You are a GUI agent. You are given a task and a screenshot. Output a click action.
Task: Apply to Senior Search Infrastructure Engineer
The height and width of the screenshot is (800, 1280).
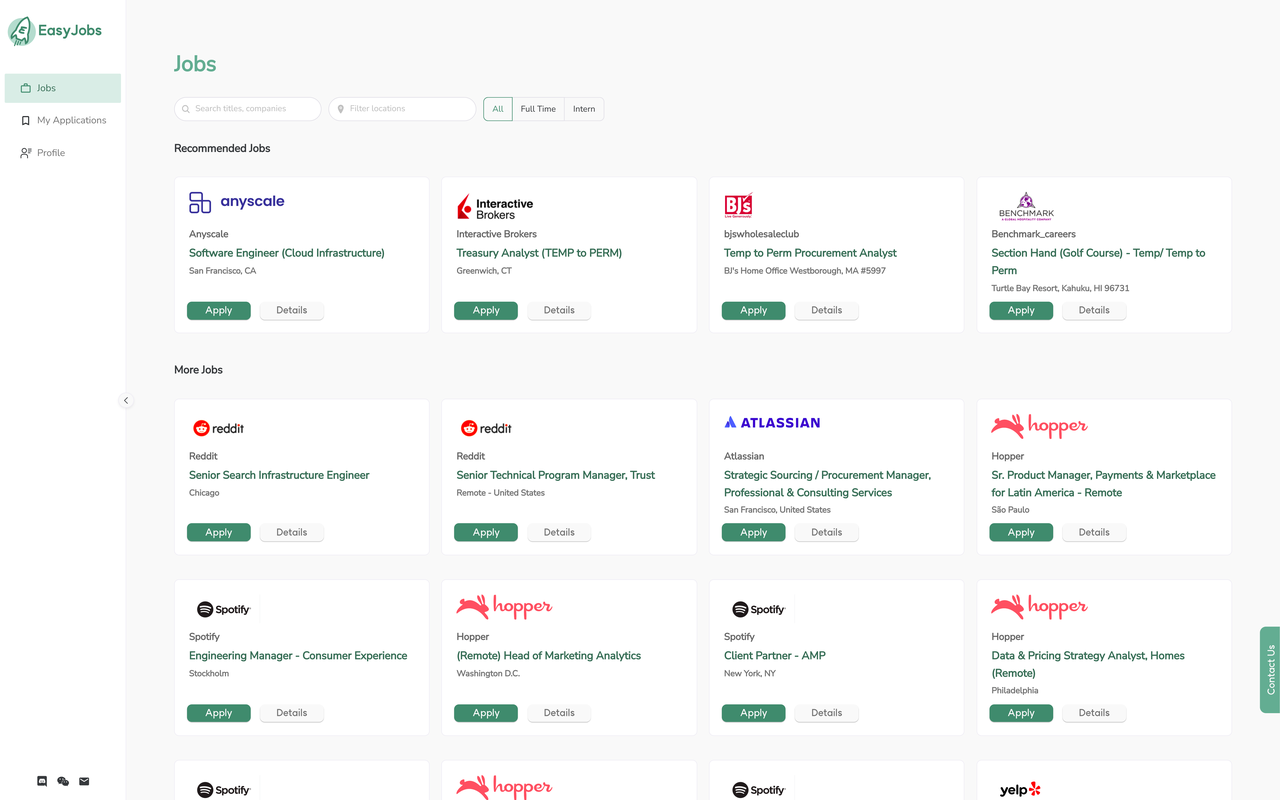[x=219, y=533]
